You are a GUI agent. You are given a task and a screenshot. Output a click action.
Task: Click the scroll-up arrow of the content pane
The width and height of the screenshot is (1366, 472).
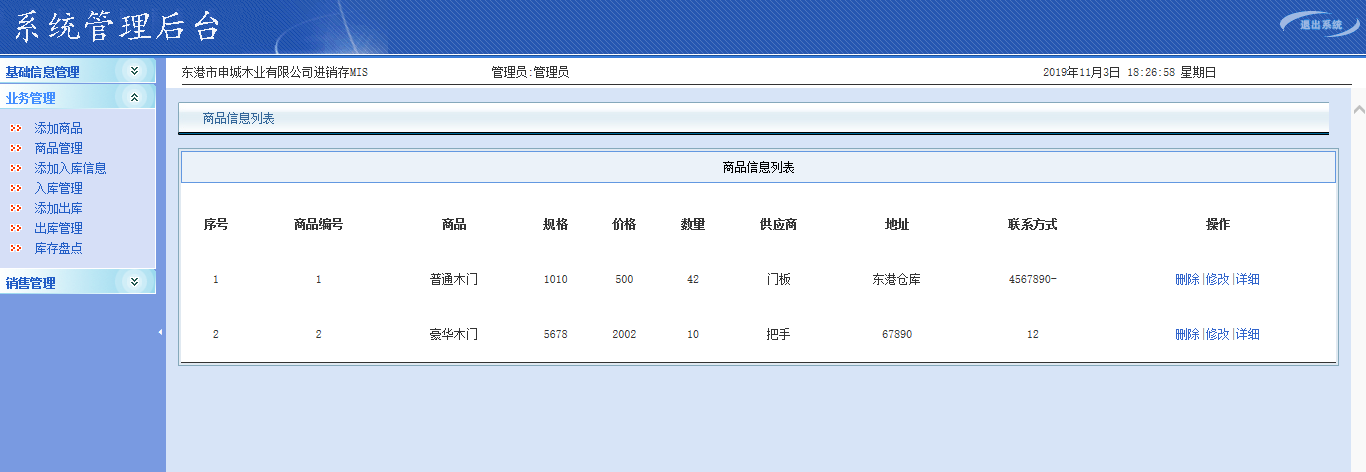(1358, 108)
